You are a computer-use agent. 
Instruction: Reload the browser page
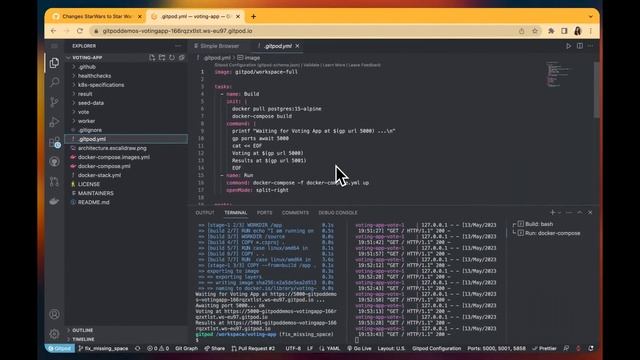point(80,31)
